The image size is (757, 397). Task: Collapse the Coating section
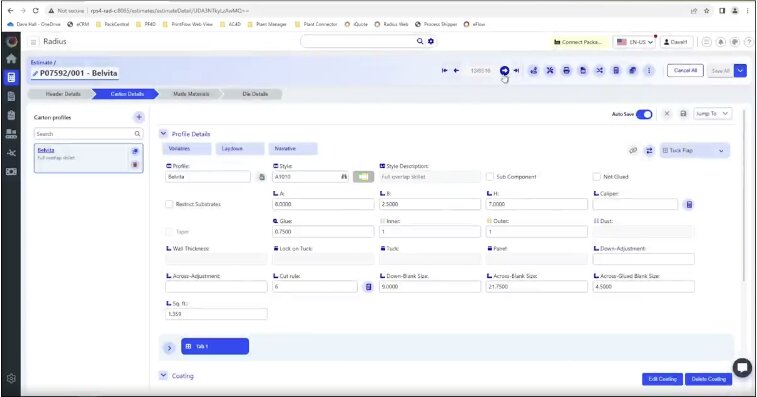(163, 375)
